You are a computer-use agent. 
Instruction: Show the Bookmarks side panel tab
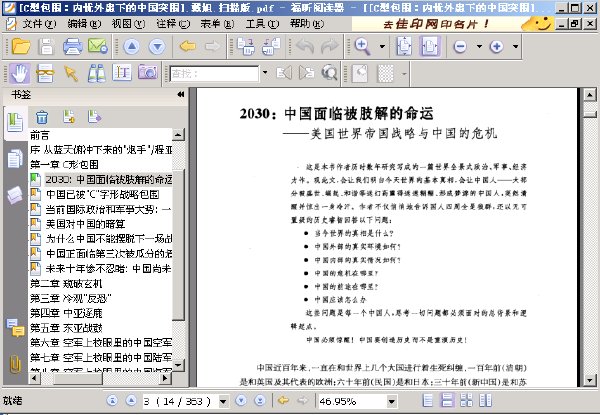tap(15, 122)
